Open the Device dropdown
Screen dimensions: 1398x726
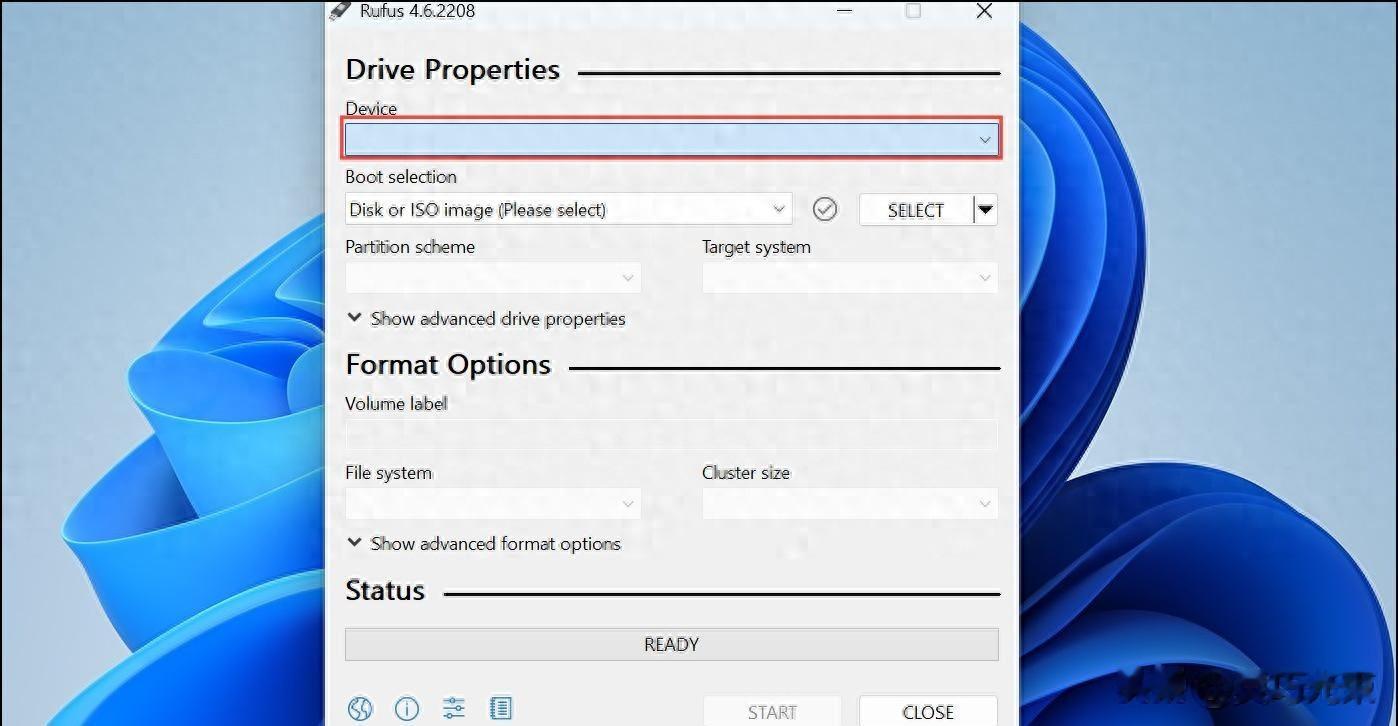[671, 139]
